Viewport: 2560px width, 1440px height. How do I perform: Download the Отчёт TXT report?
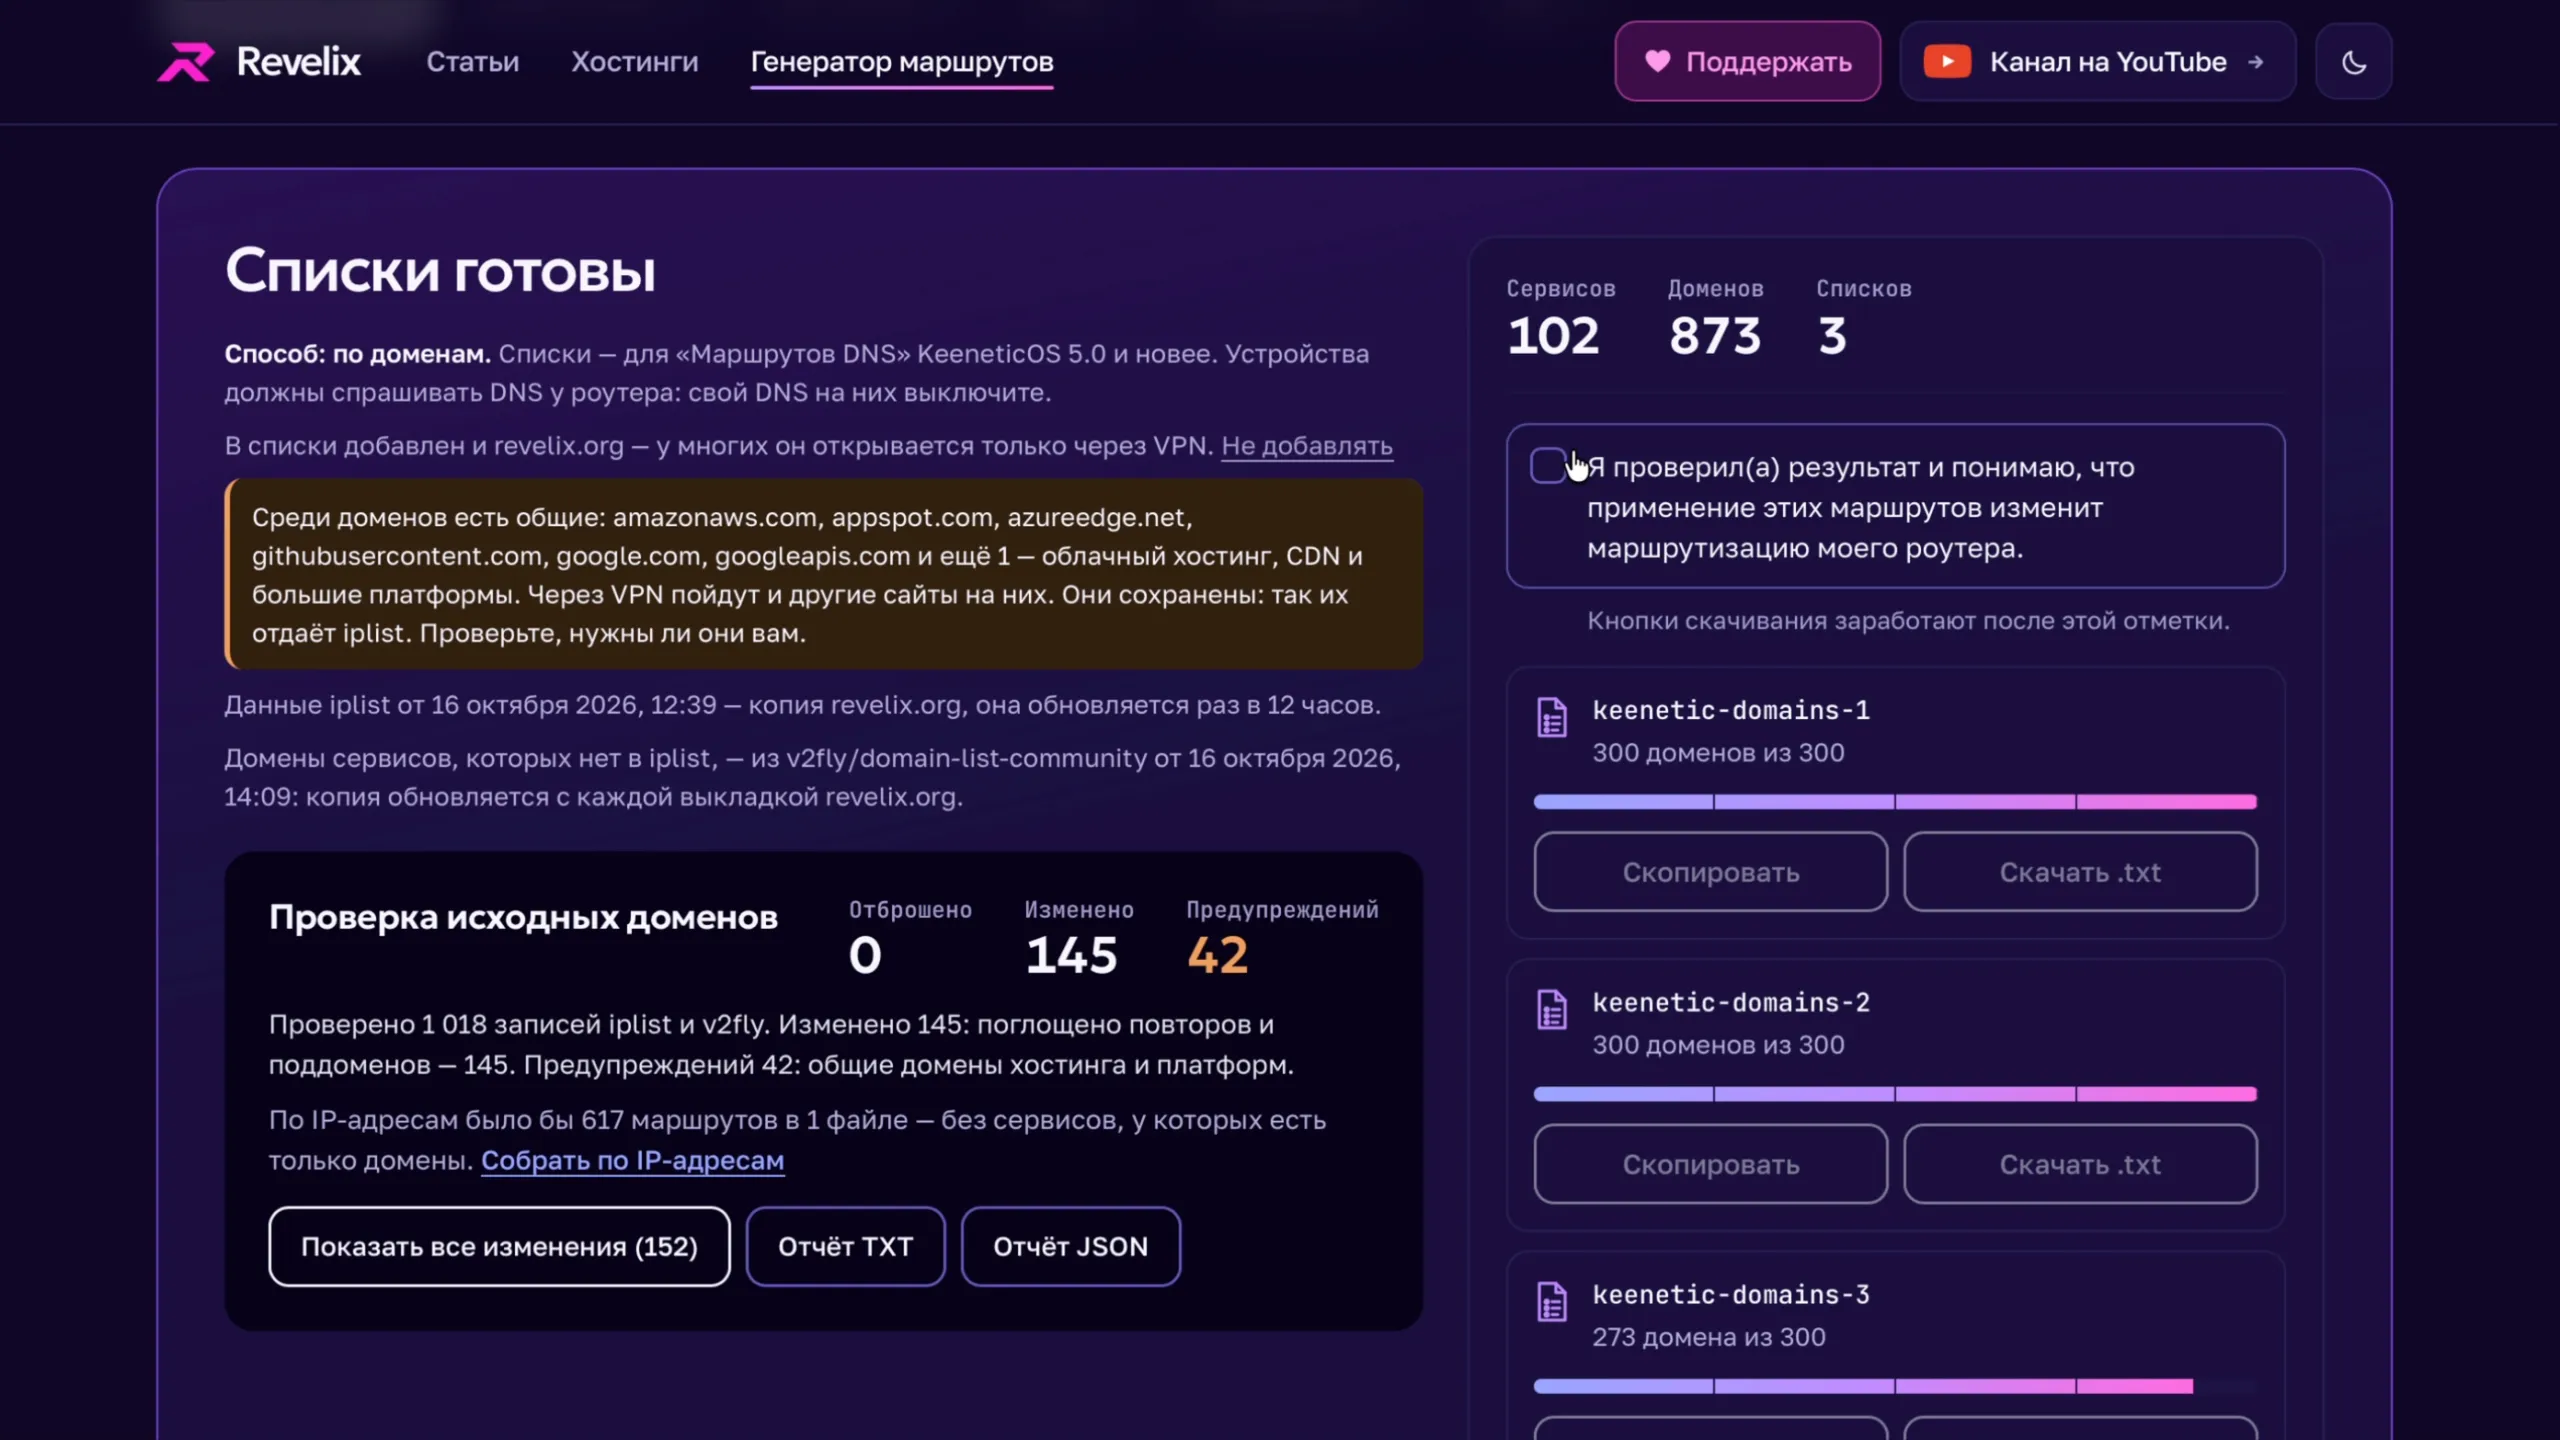click(845, 1246)
